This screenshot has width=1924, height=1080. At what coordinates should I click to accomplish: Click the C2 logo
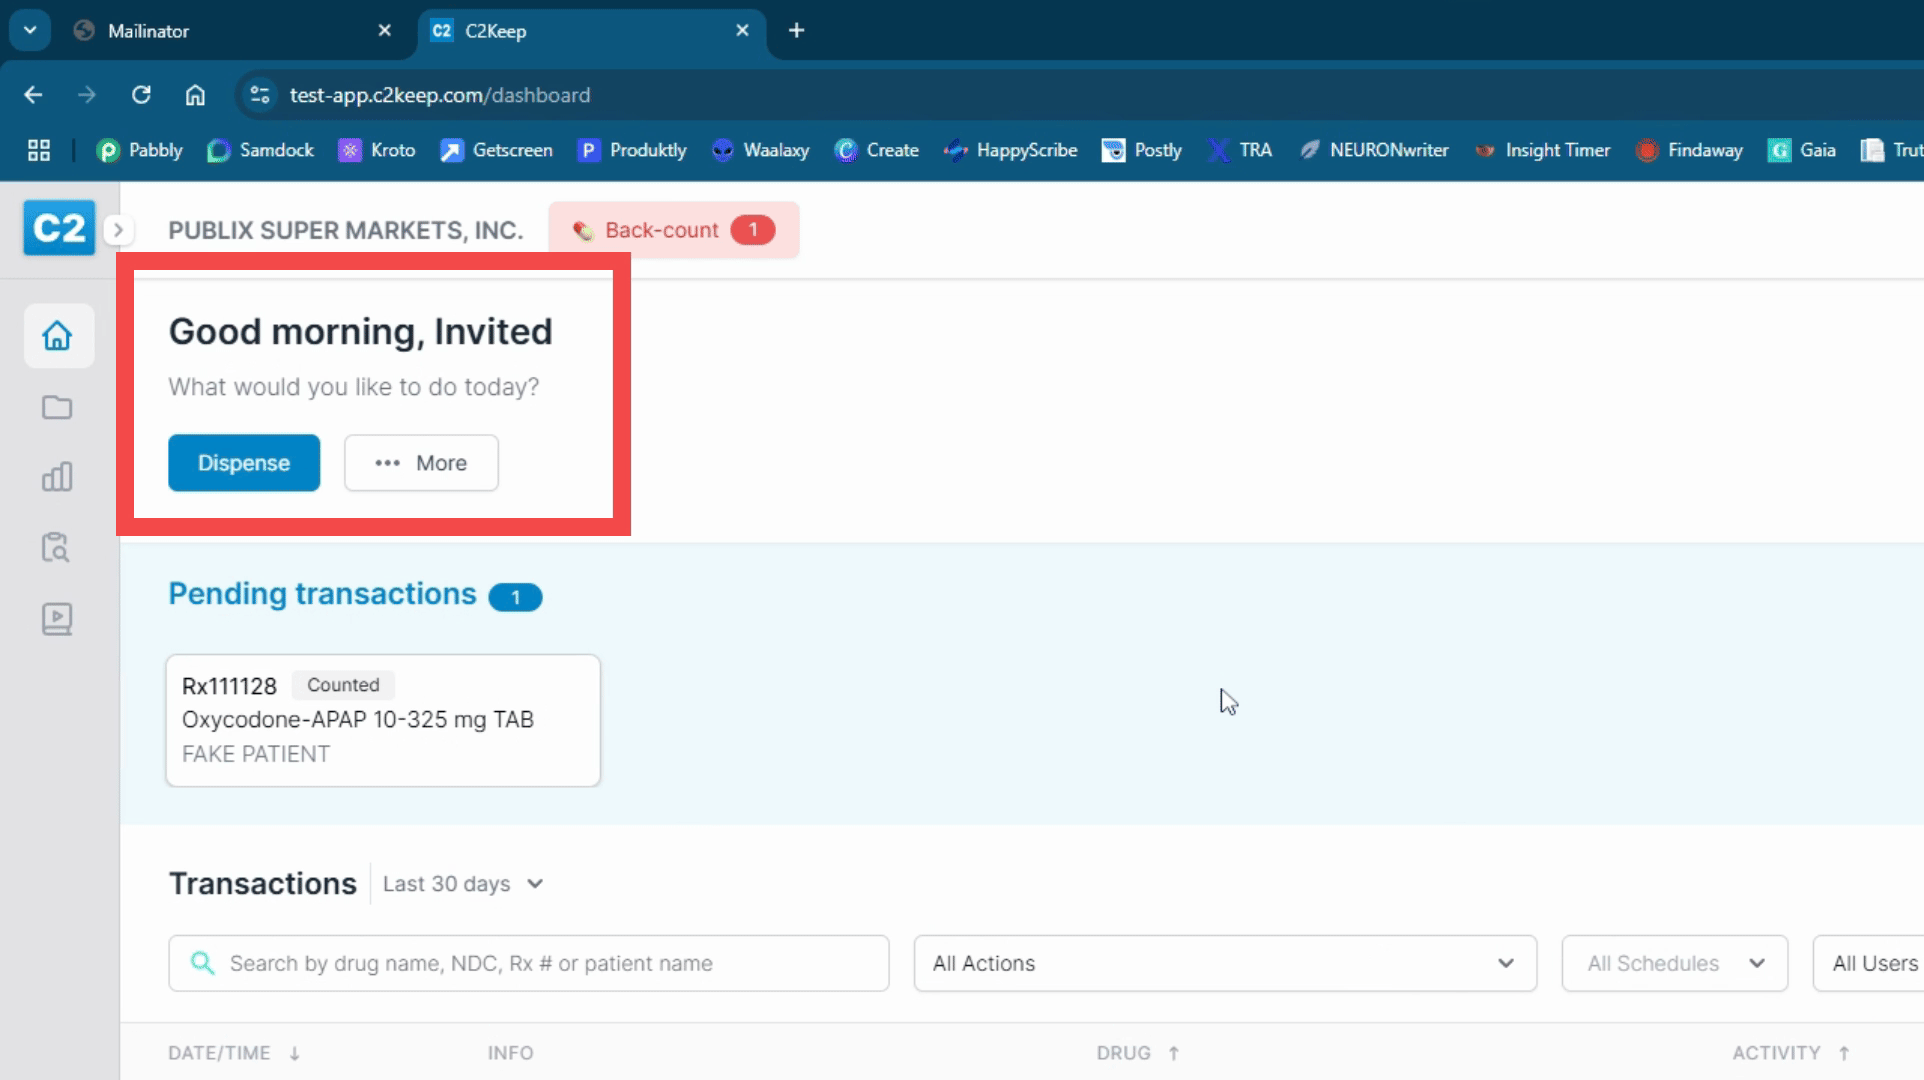(x=59, y=228)
